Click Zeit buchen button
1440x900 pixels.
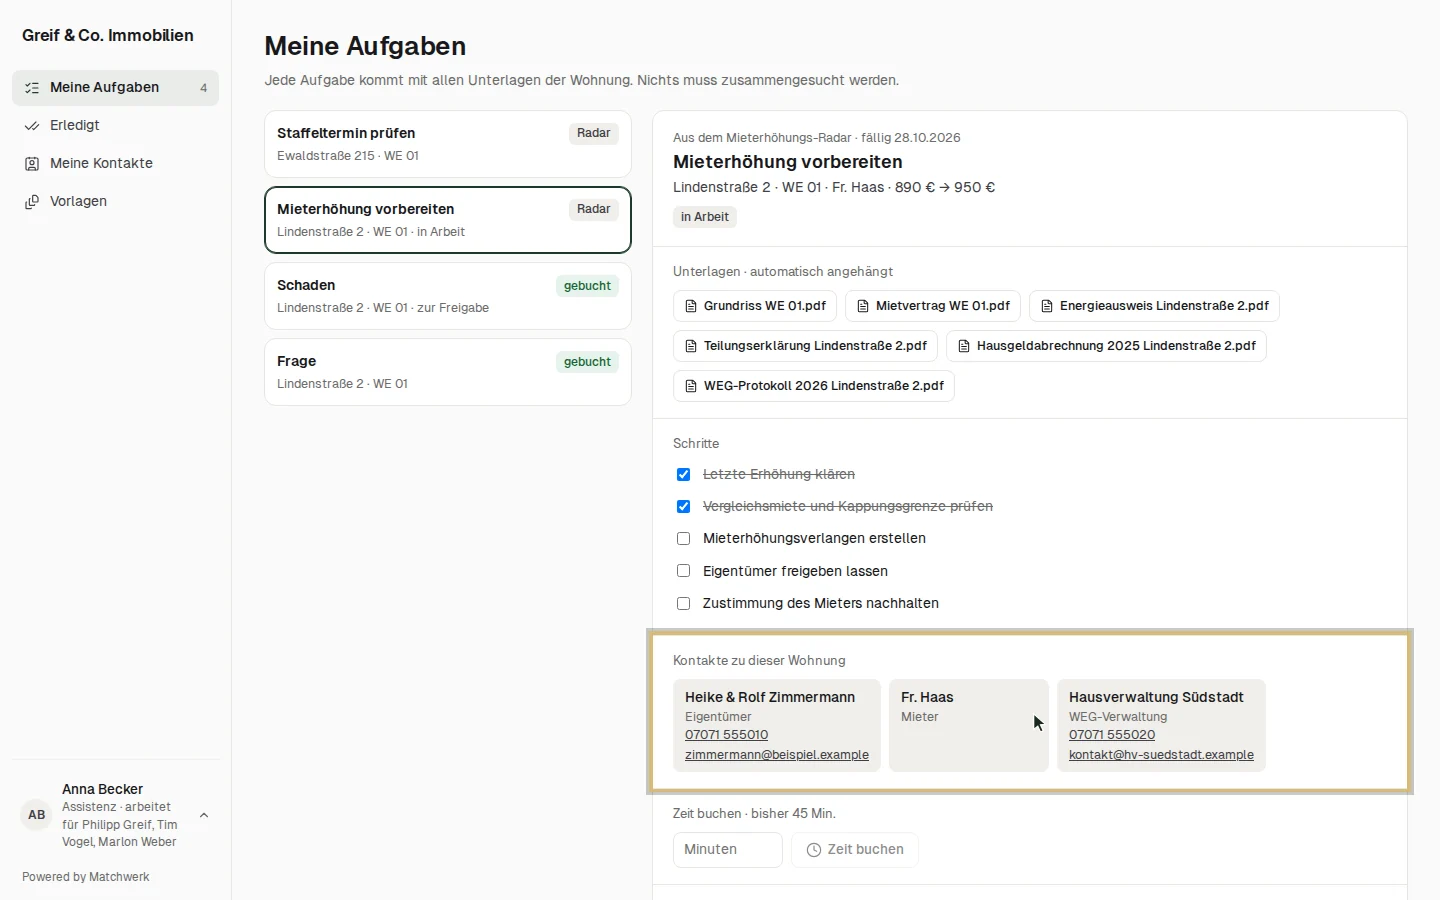[x=855, y=850]
